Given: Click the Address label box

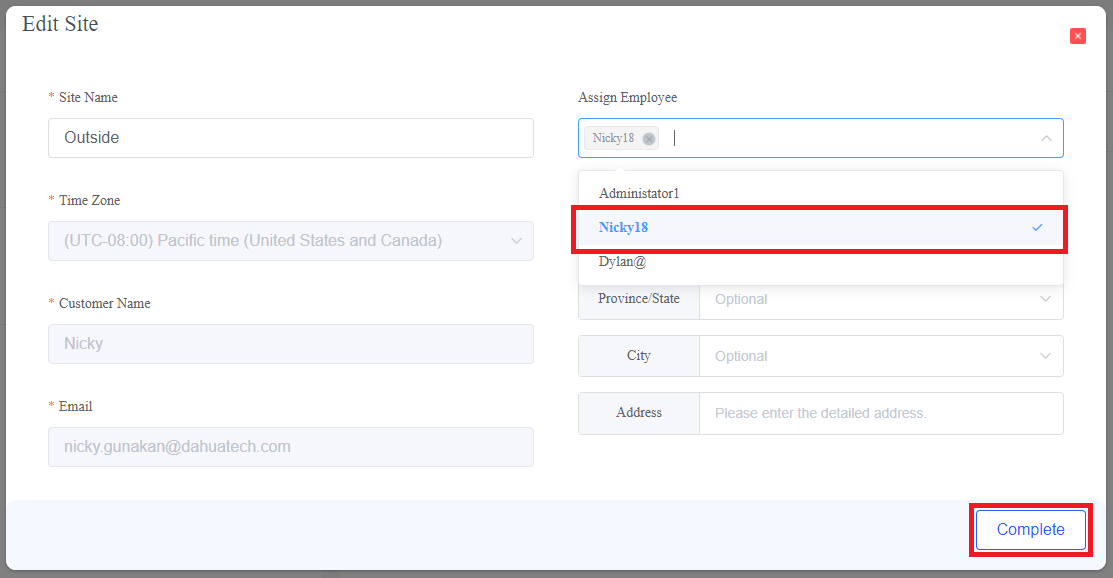Looking at the screenshot, I should click(x=639, y=413).
